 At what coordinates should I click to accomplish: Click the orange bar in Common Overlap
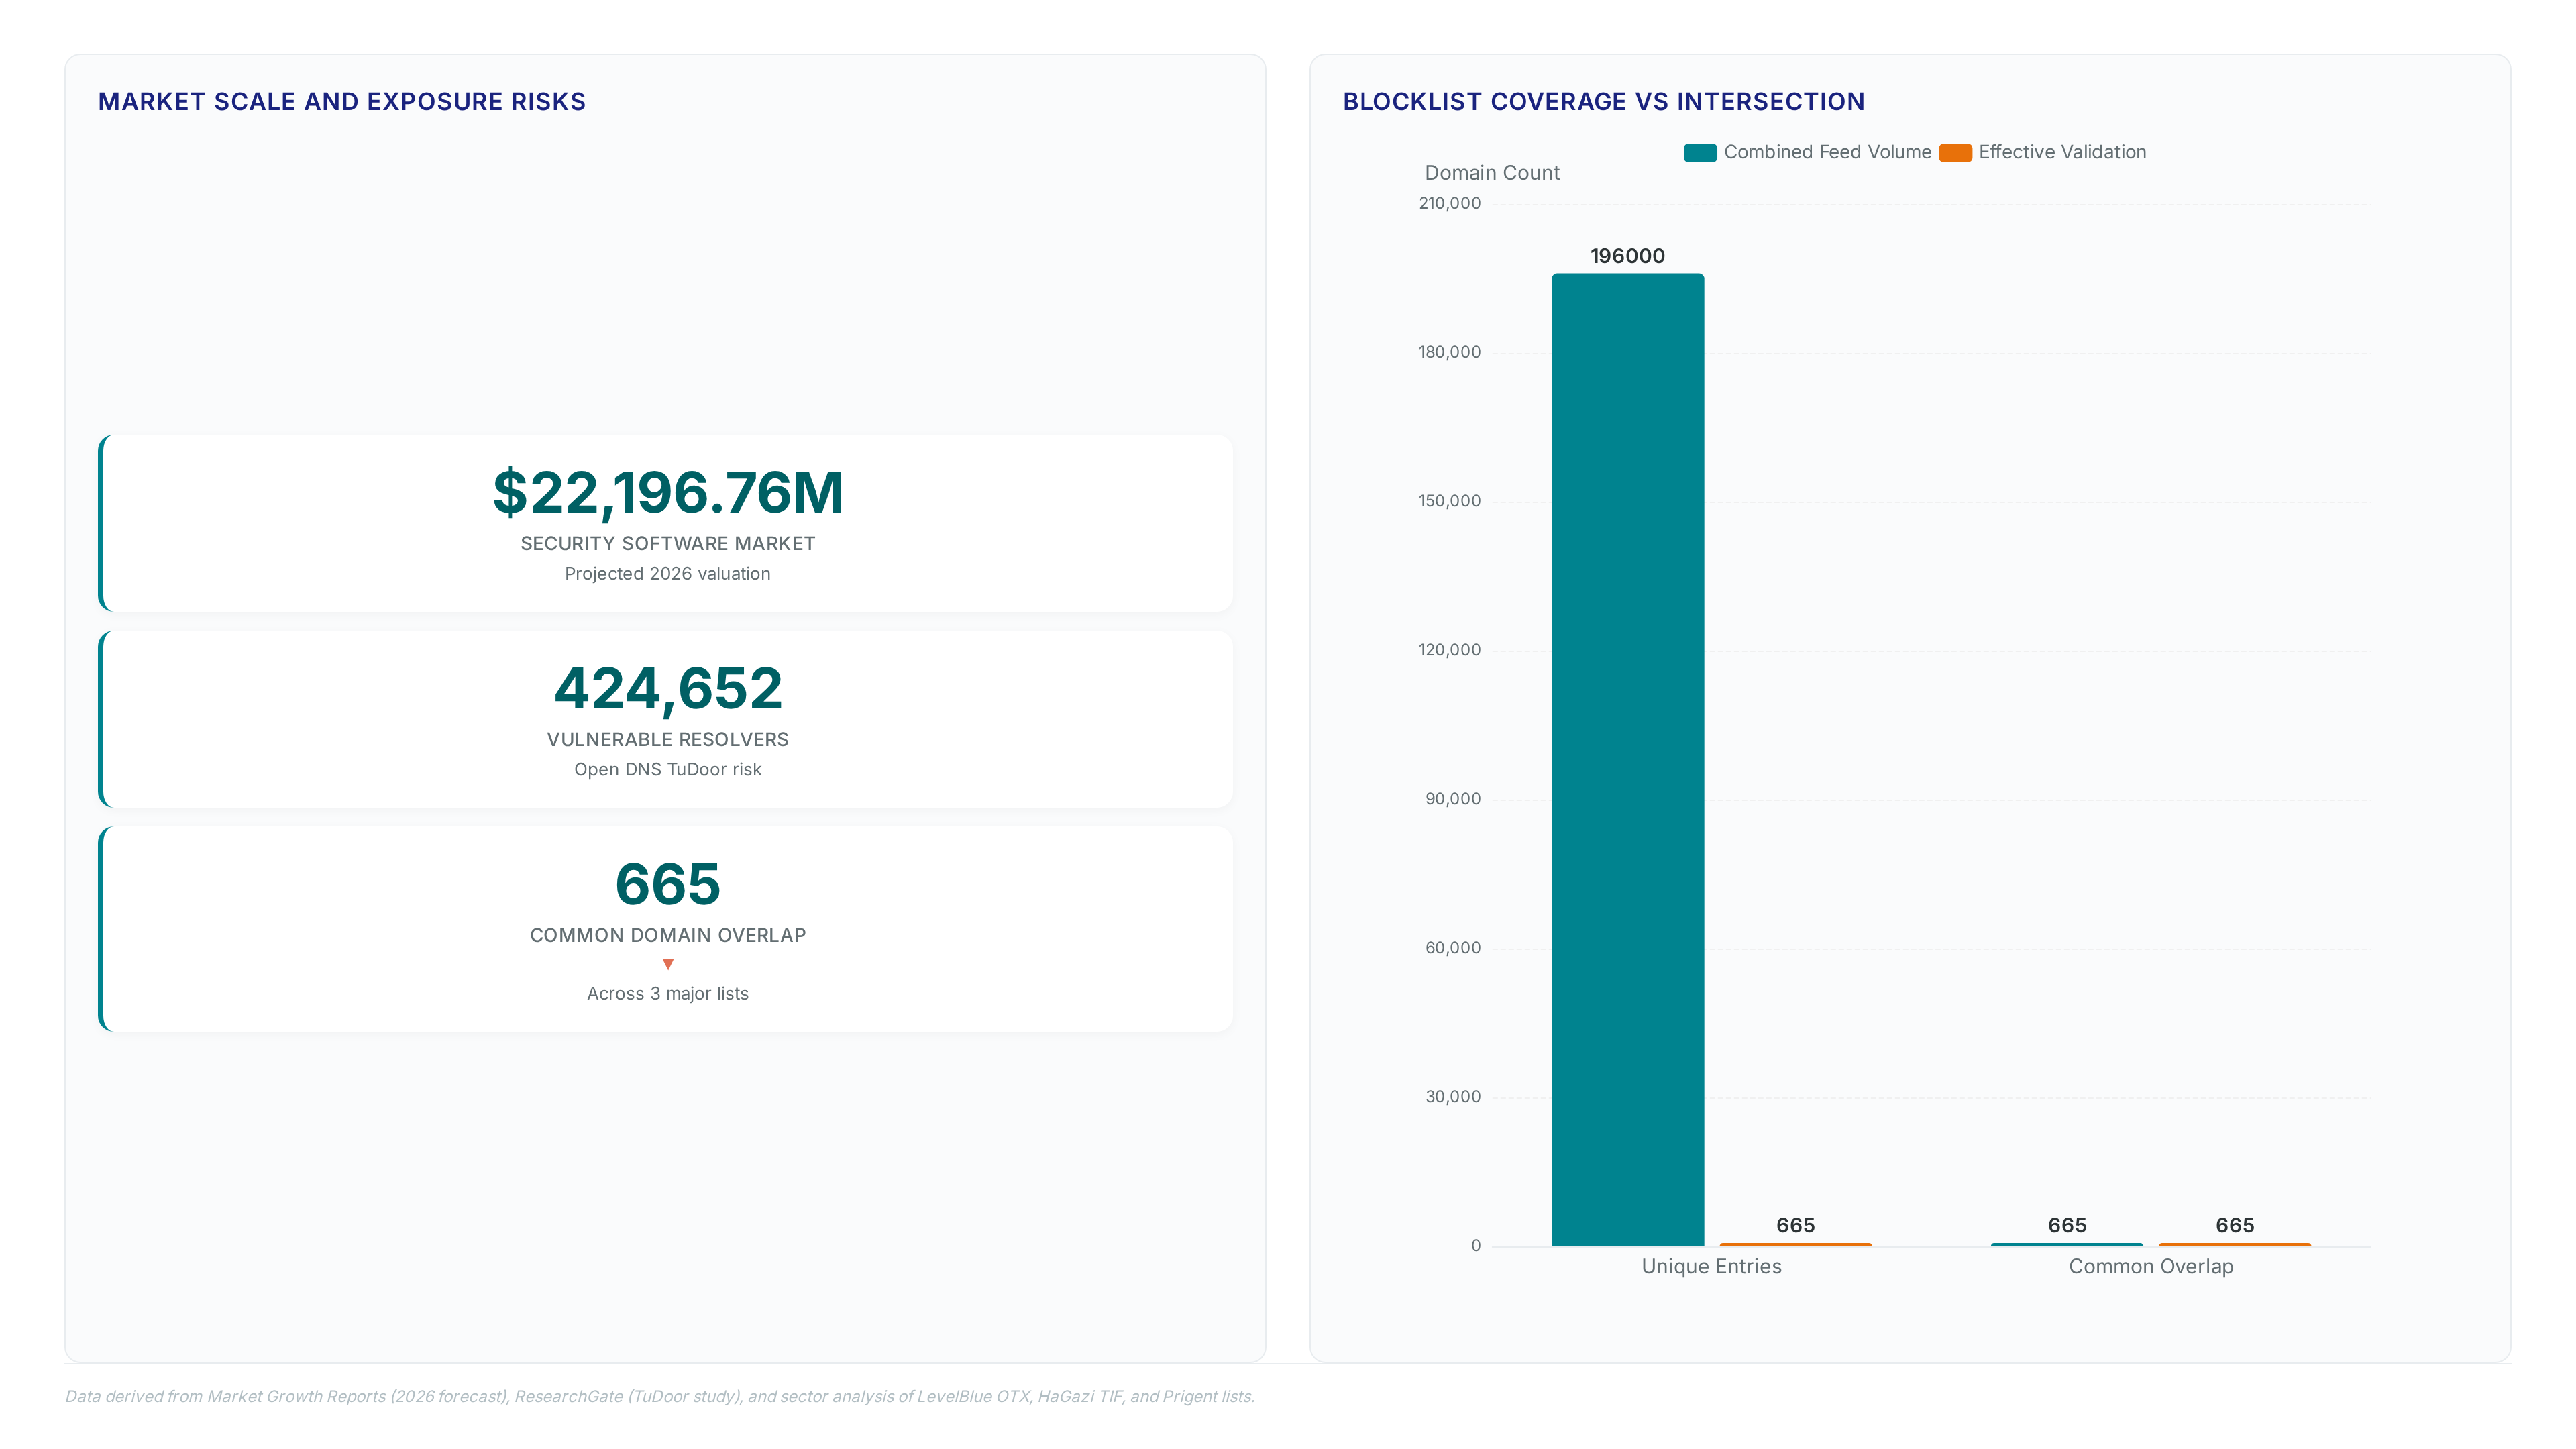pos(2234,1244)
